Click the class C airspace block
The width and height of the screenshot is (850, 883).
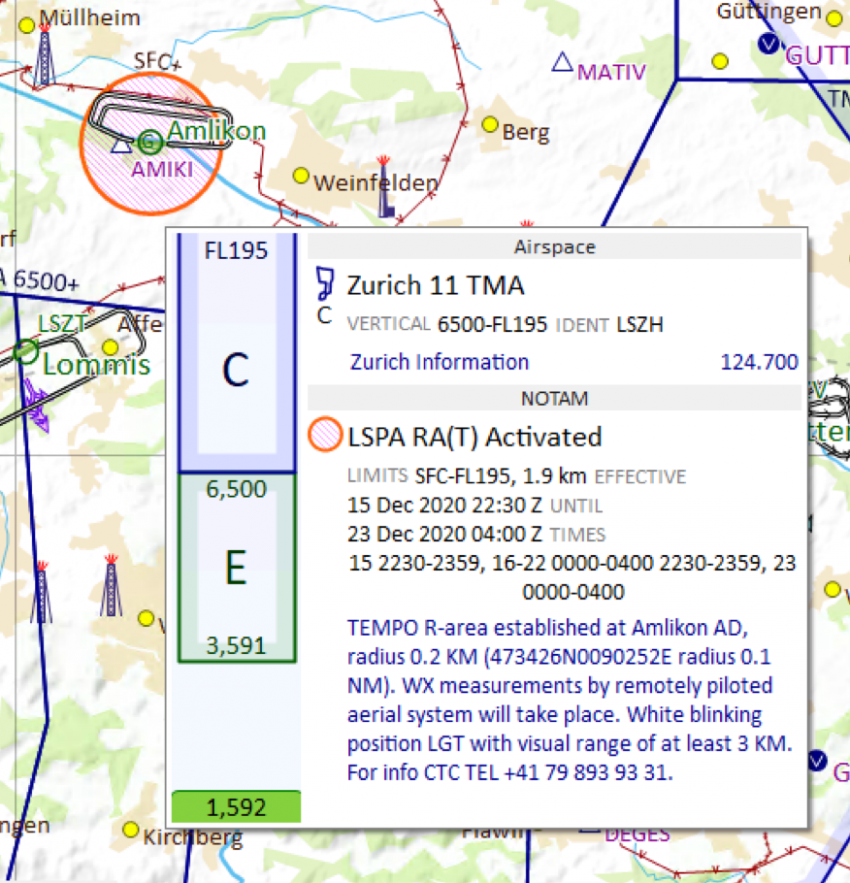237,353
